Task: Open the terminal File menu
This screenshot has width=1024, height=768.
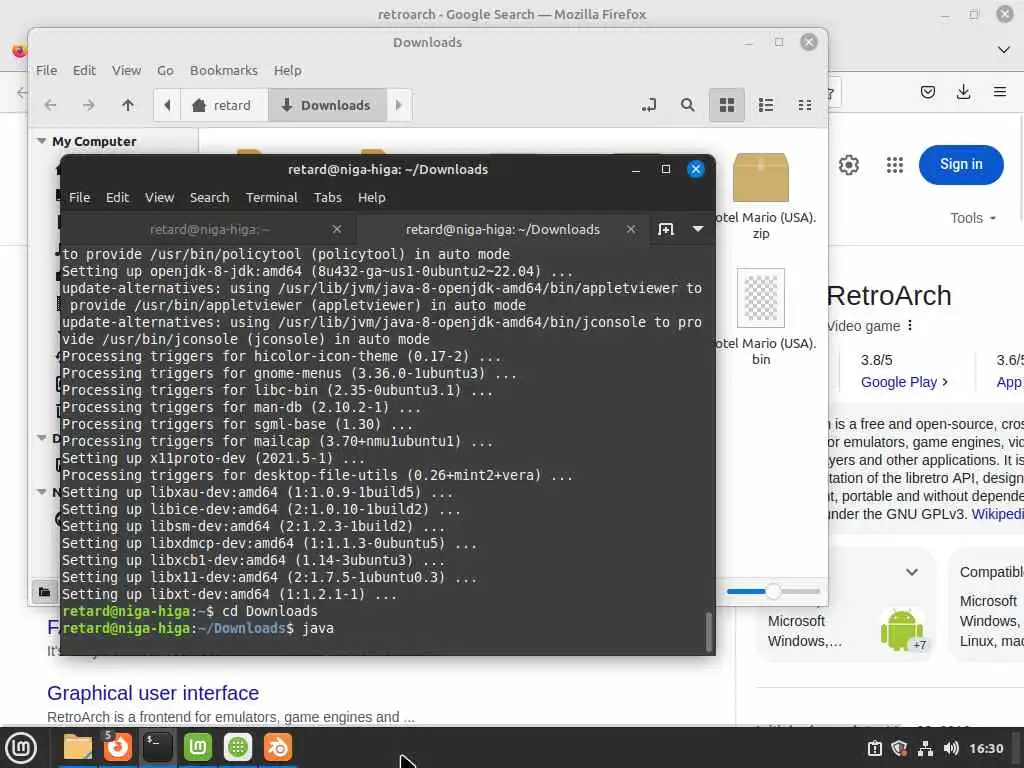Action: [x=80, y=197]
